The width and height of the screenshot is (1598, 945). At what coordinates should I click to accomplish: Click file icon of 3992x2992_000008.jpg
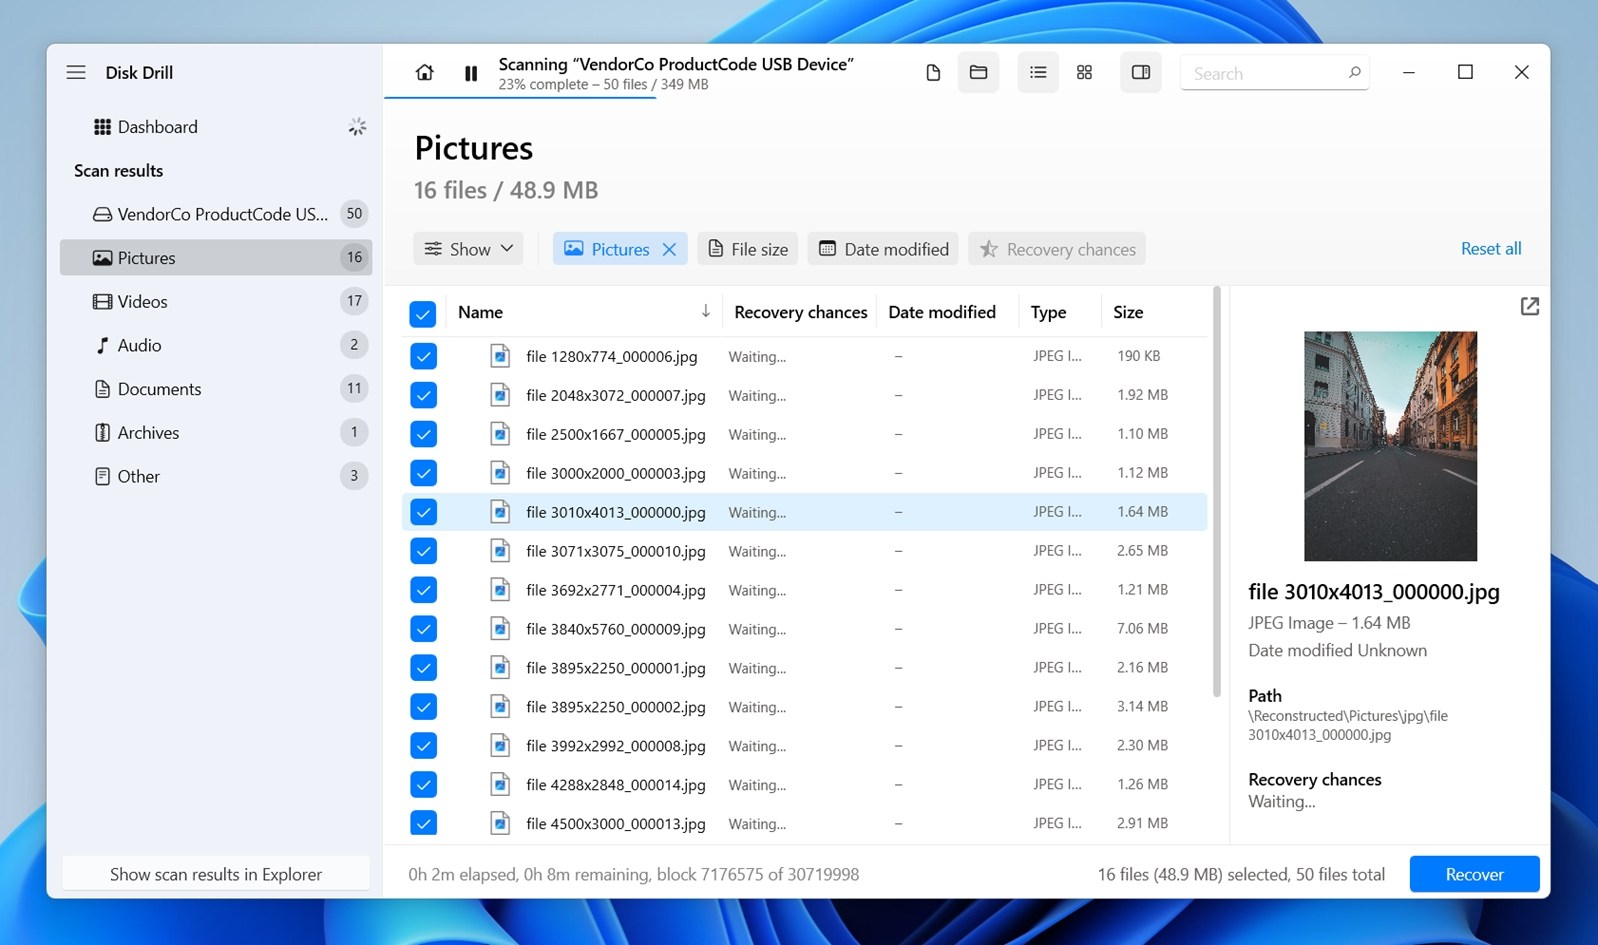coord(500,746)
